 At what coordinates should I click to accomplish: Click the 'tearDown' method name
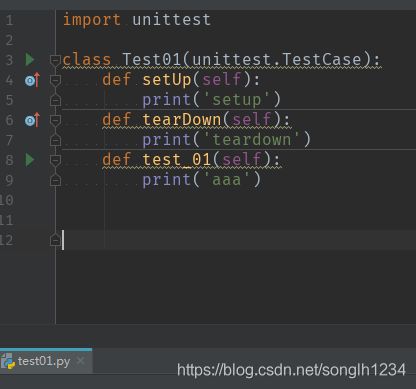click(182, 120)
